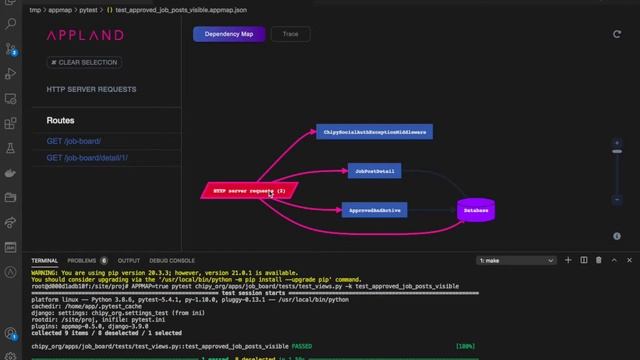The height and width of the screenshot is (360, 640).
Task: Select the JobPostDetail node
Action: (374, 171)
